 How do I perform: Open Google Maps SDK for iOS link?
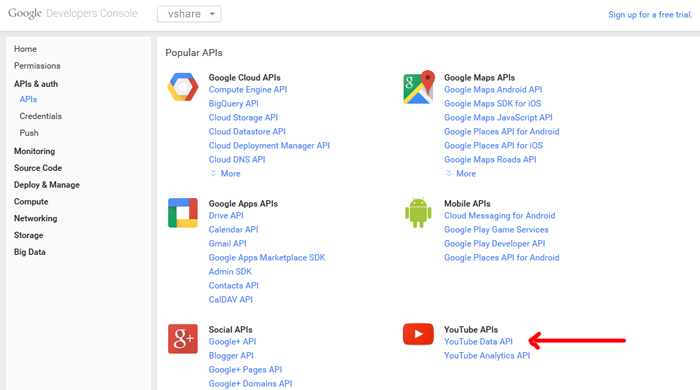(x=492, y=104)
